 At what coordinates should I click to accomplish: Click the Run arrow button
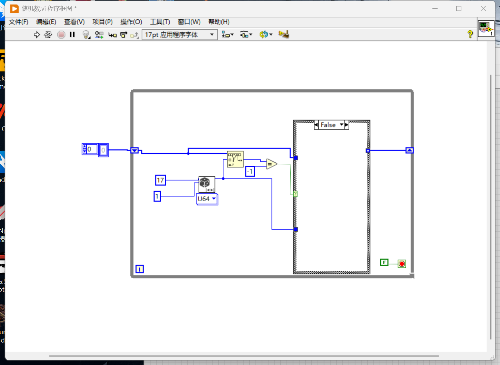(x=37, y=34)
